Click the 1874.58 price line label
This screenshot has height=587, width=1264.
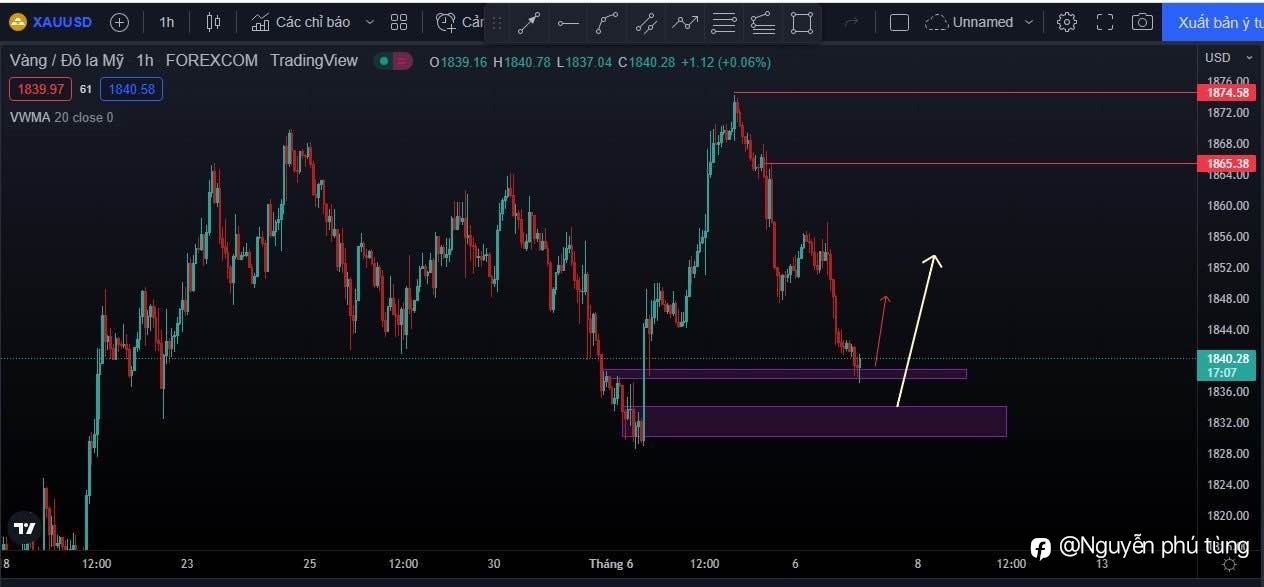[1227, 93]
